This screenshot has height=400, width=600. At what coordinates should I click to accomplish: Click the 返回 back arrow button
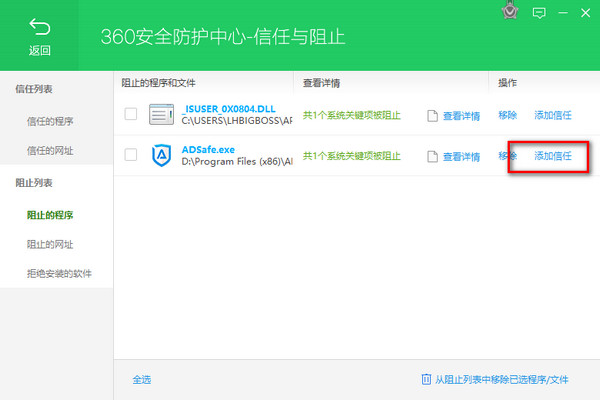39,36
